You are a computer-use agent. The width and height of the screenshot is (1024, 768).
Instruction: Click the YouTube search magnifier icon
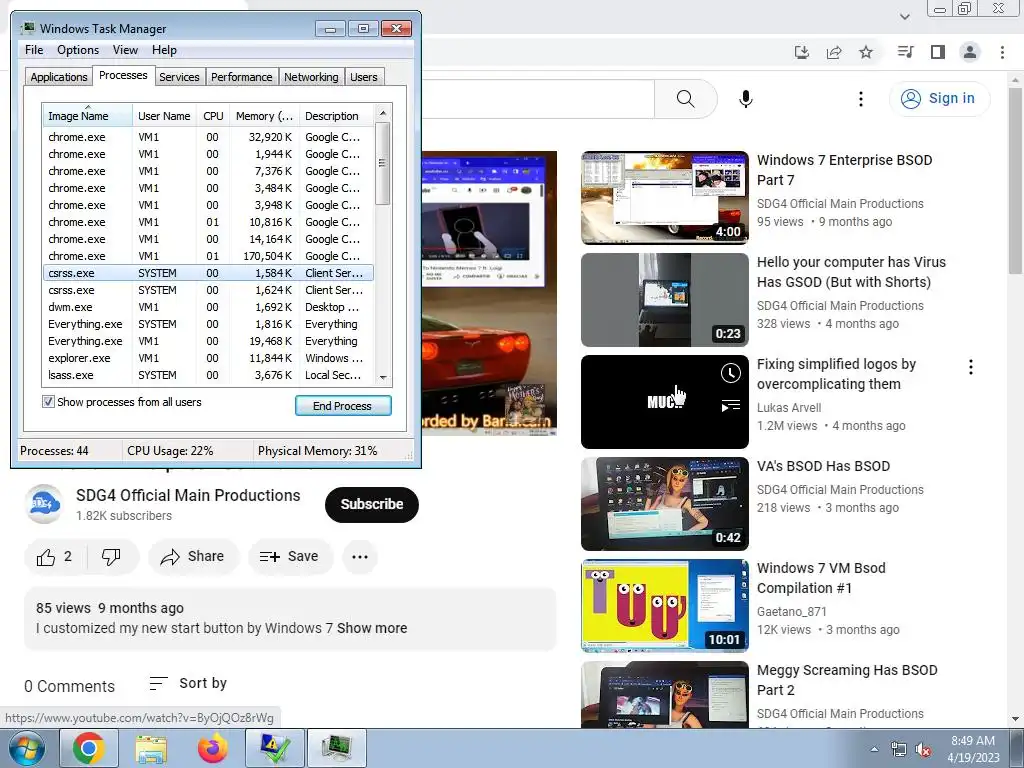tap(685, 99)
